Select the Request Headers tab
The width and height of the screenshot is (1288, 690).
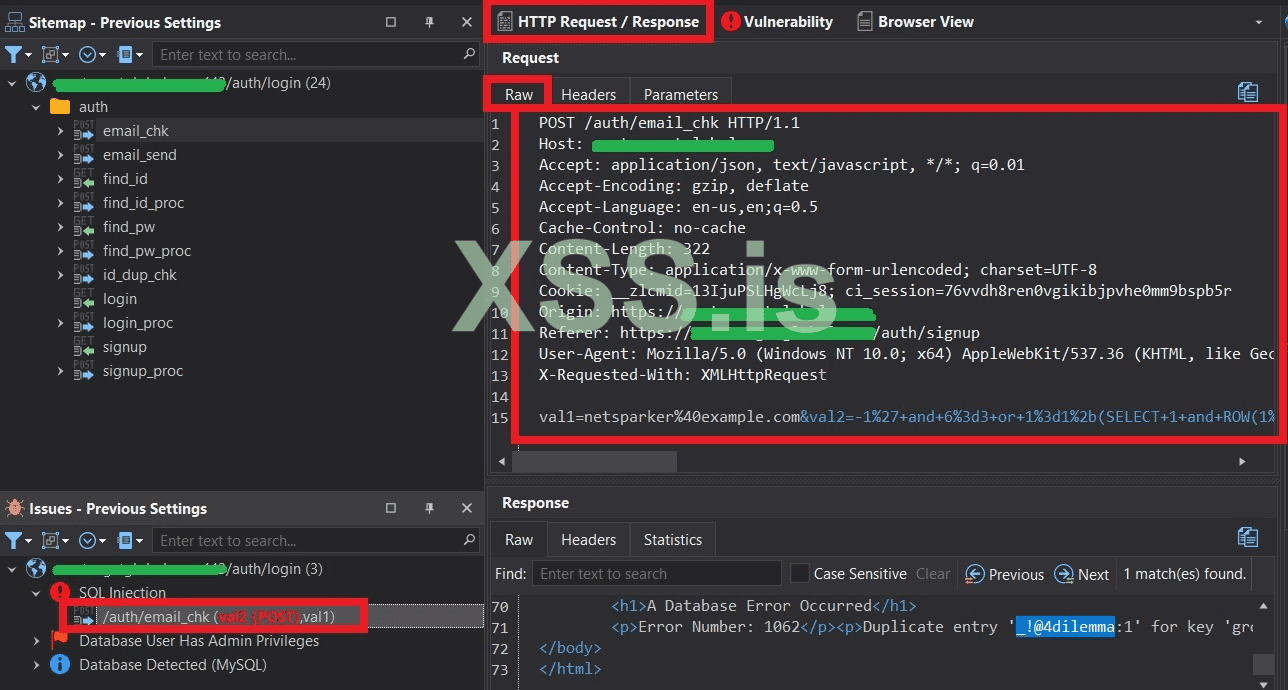(x=588, y=94)
